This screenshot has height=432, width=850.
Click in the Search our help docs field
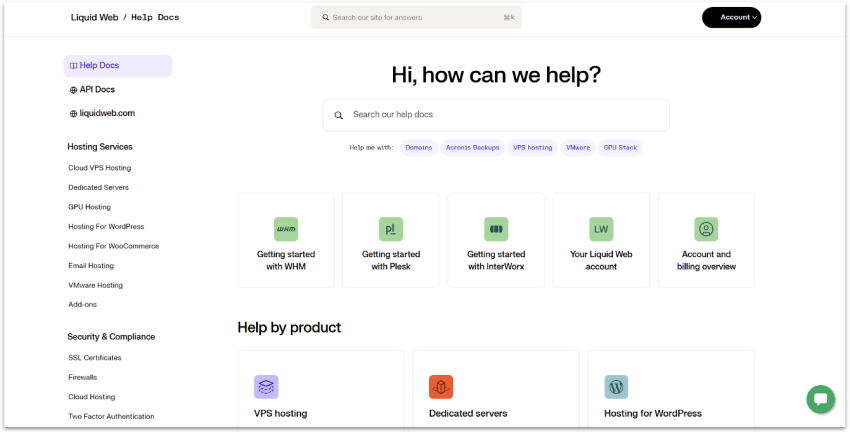[496, 115]
